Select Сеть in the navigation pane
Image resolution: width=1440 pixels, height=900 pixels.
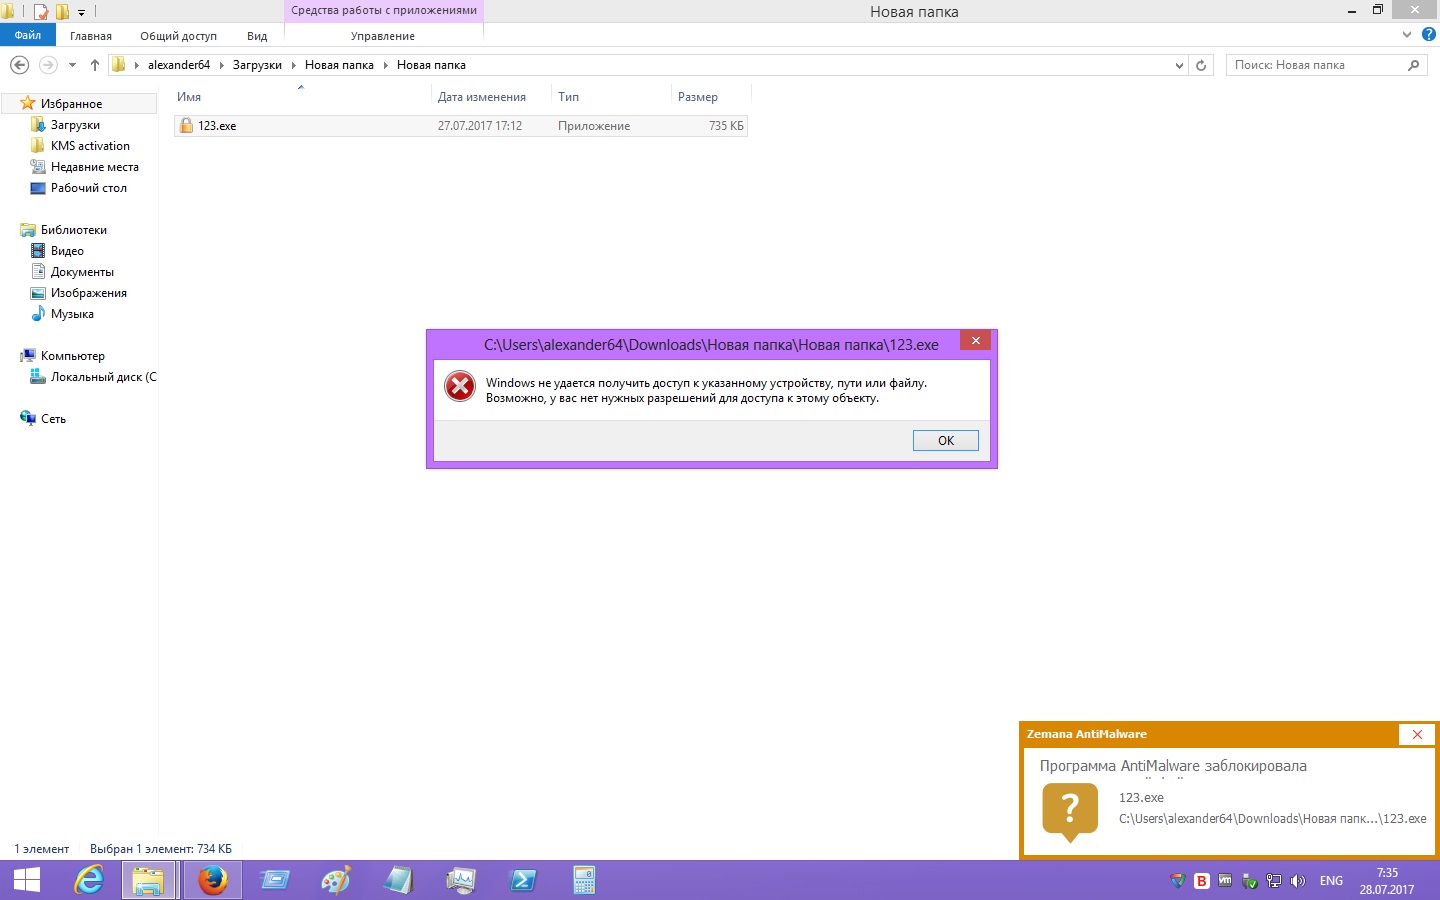(x=53, y=419)
